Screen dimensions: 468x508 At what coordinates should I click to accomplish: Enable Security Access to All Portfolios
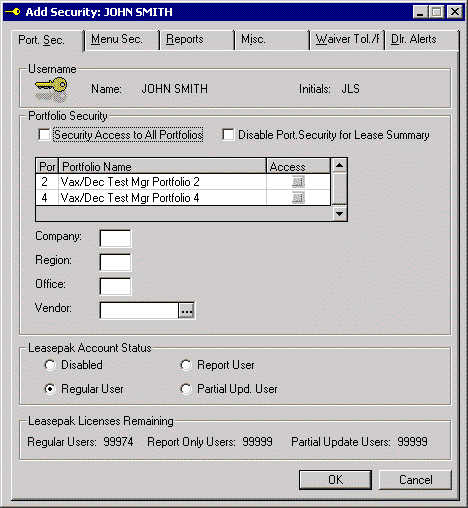(44, 135)
